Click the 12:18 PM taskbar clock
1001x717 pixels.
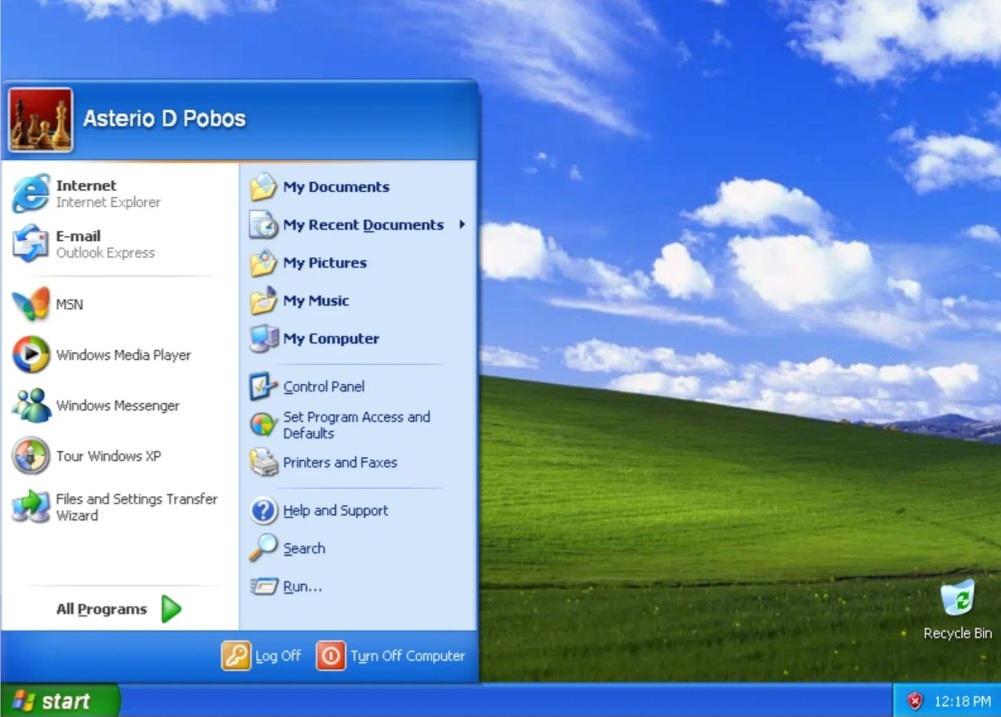click(x=963, y=702)
